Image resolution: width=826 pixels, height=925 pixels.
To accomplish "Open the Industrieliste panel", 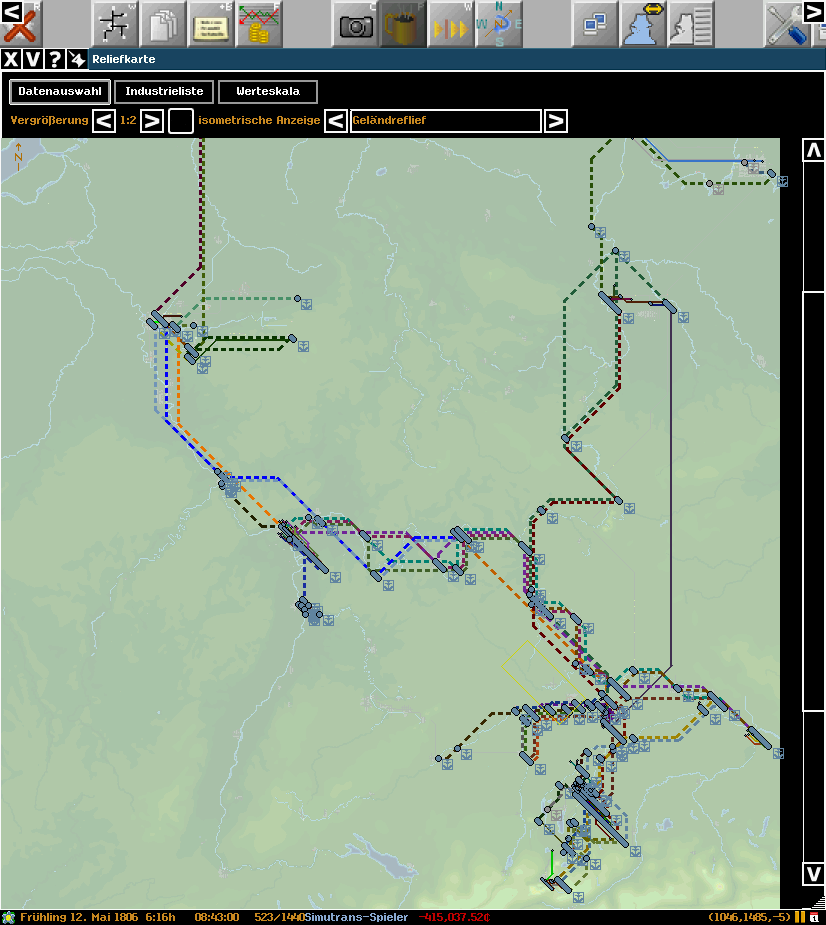I will coord(164,92).
